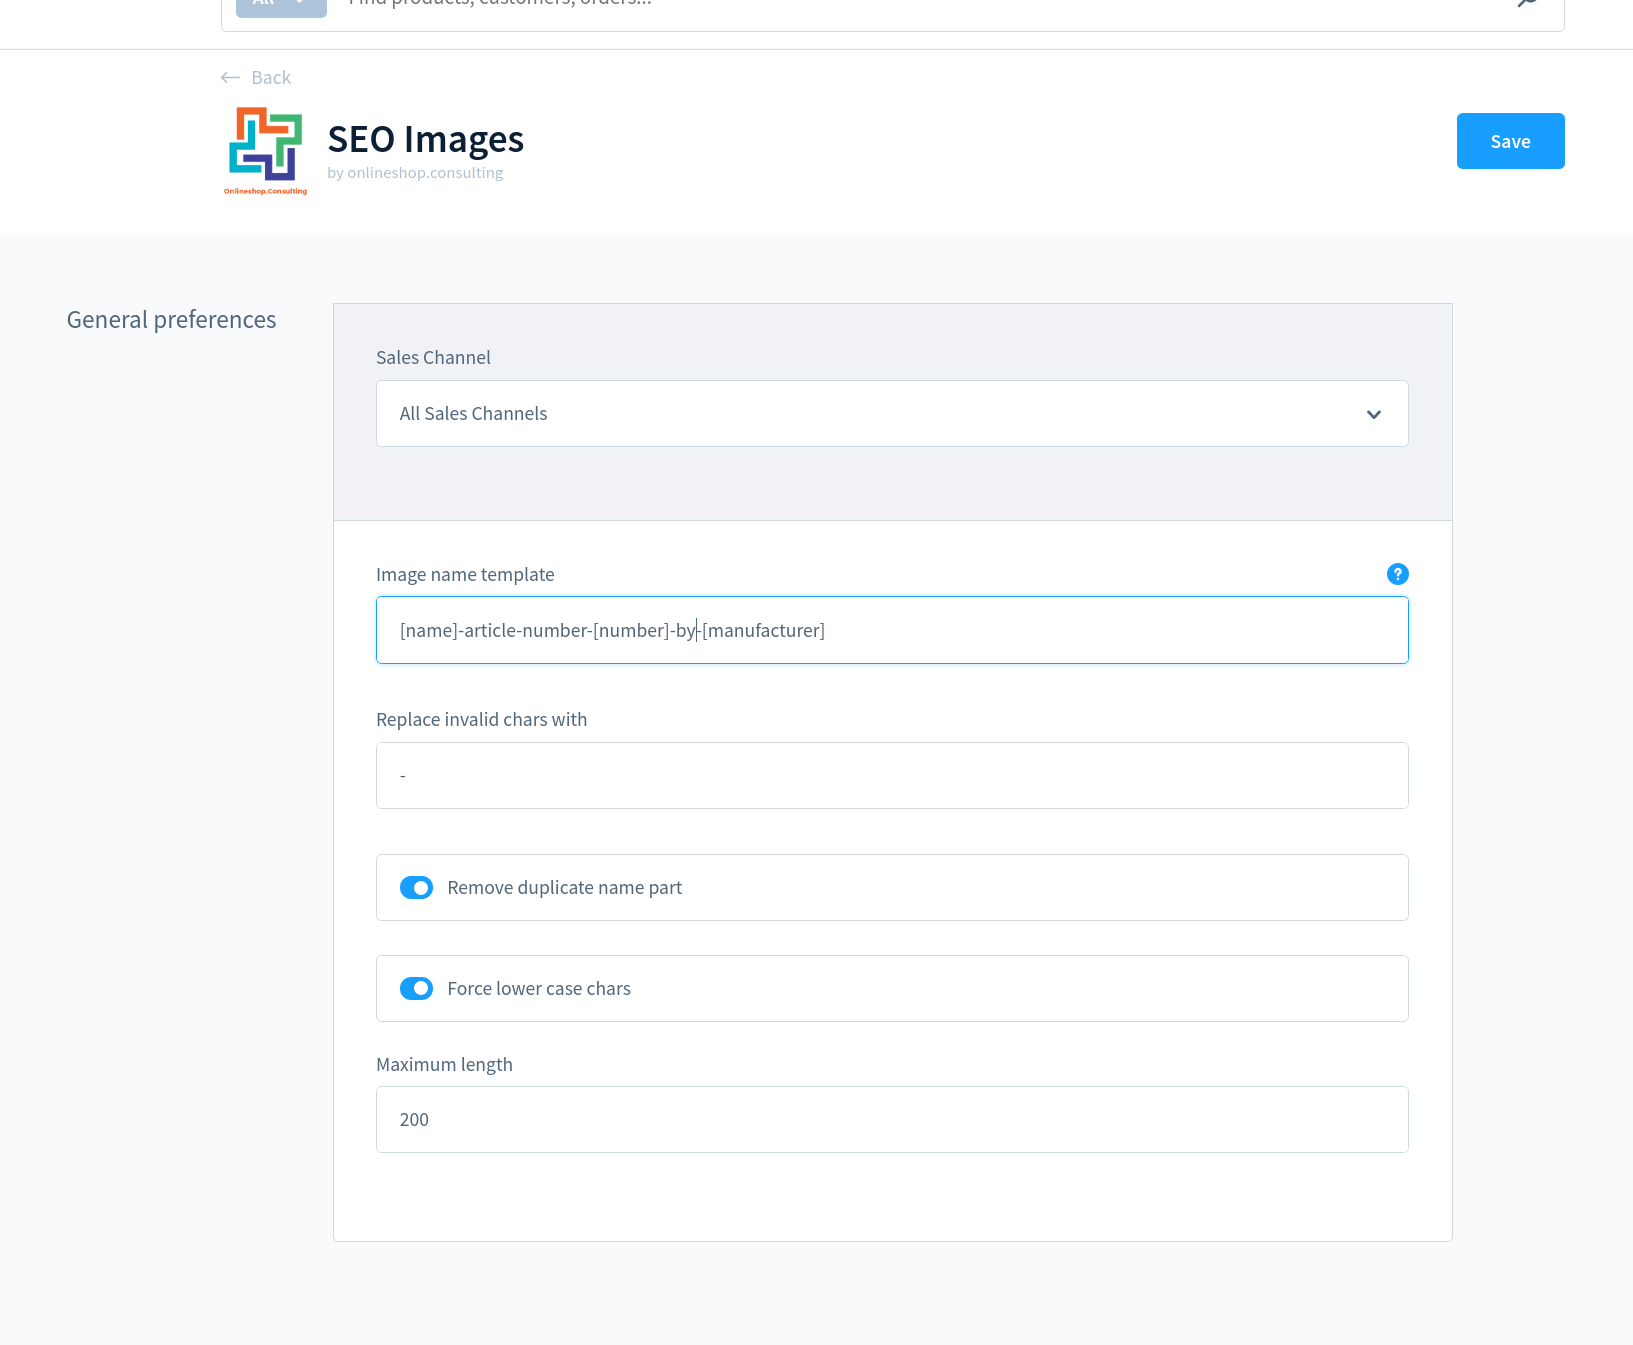
Task: Go back using the Back link
Action: (256, 78)
